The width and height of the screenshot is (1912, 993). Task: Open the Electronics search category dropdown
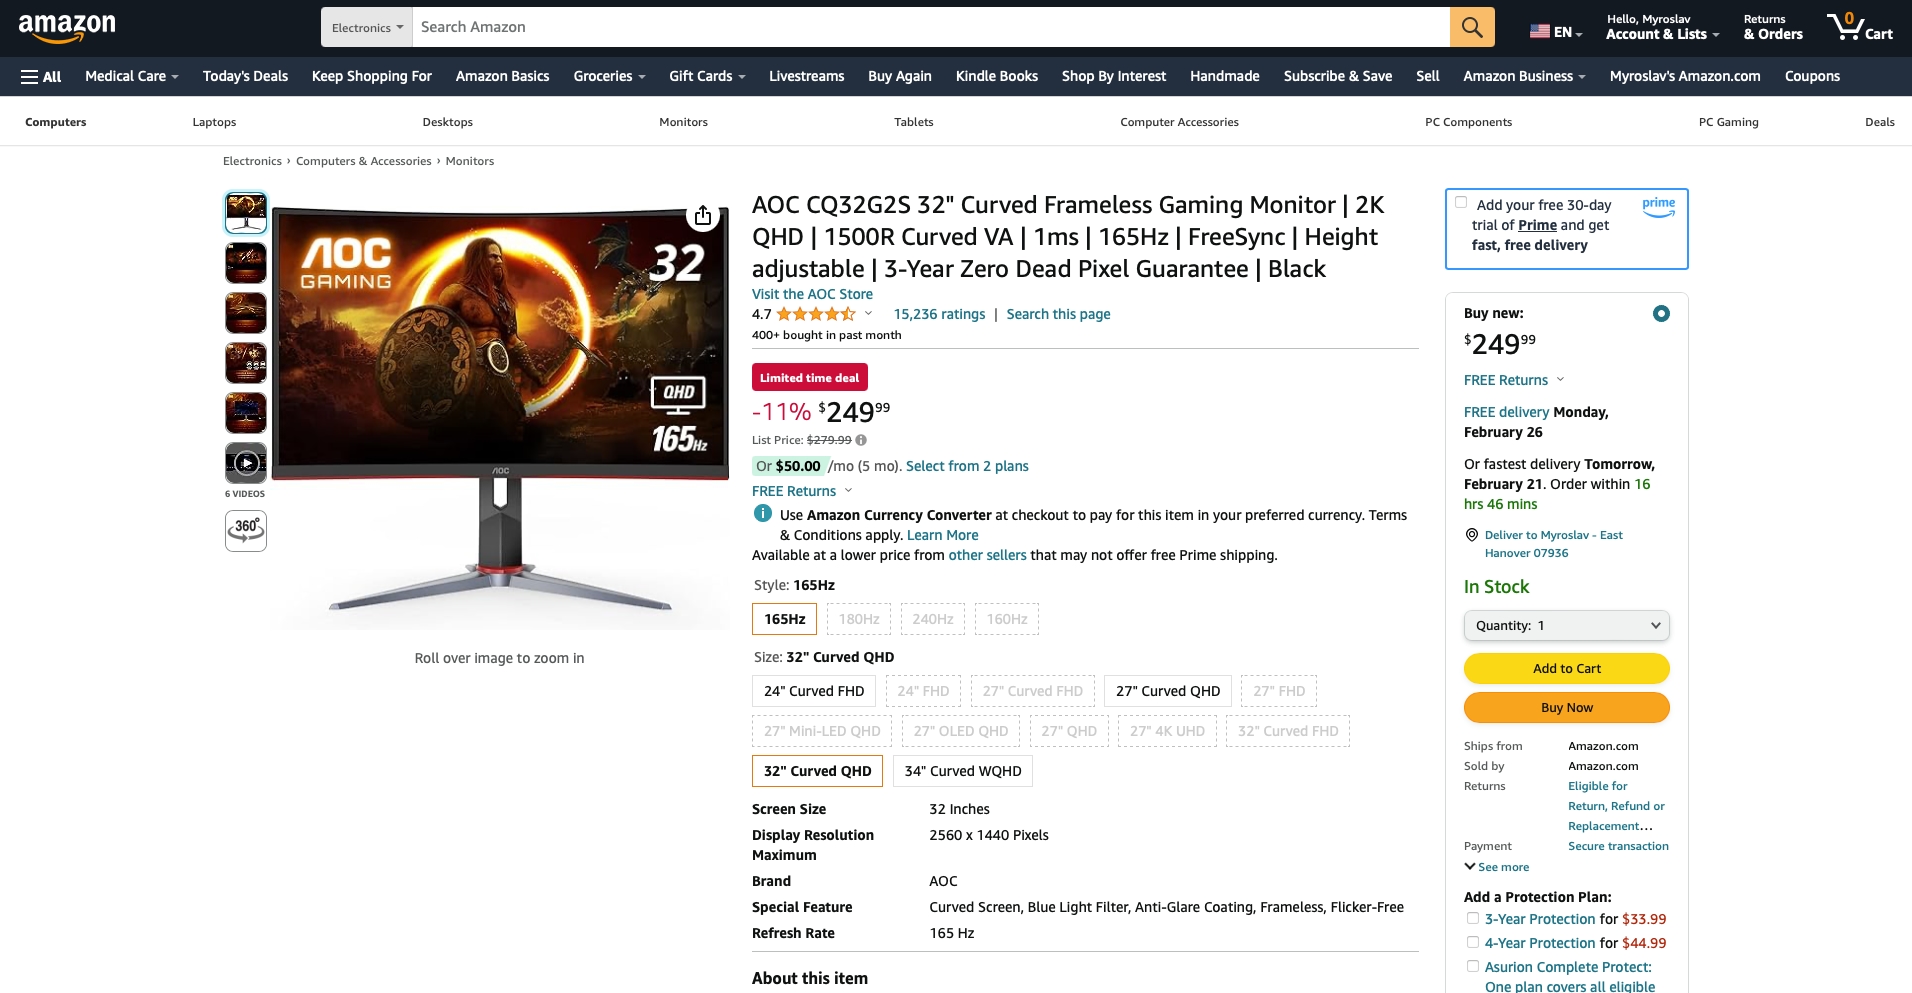point(367,27)
